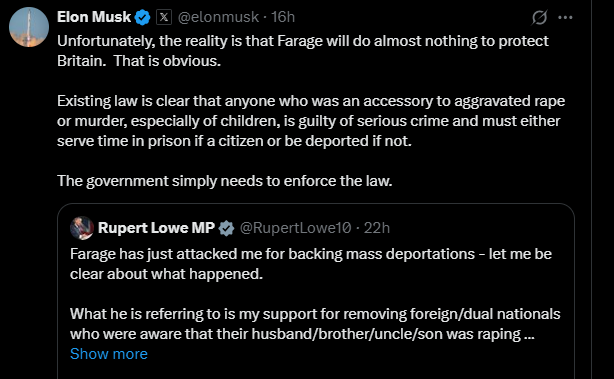Click the quoted post card border area
The width and height of the screenshot is (614, 379).
[316, 291]
